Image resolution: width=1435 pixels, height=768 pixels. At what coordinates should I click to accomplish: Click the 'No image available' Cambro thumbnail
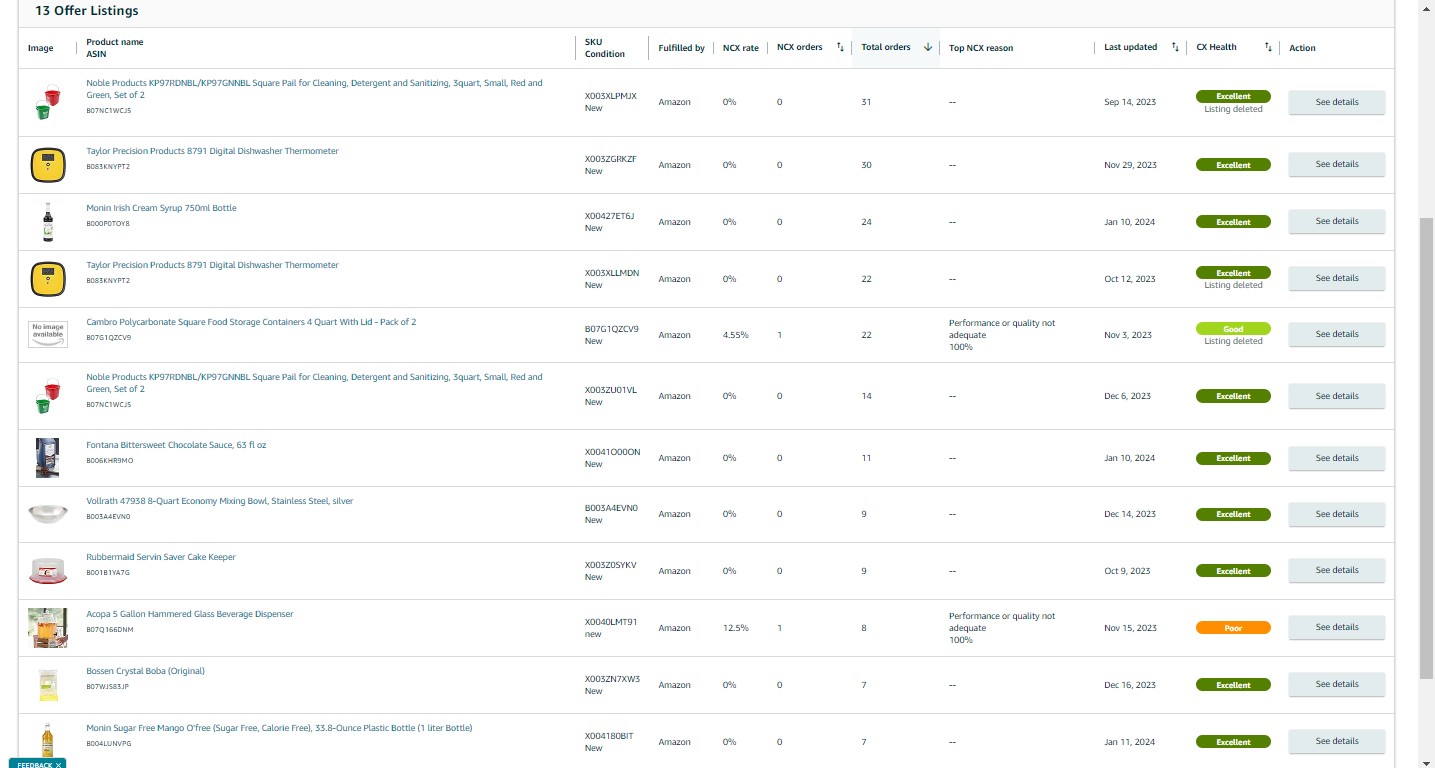click(47, 334)
